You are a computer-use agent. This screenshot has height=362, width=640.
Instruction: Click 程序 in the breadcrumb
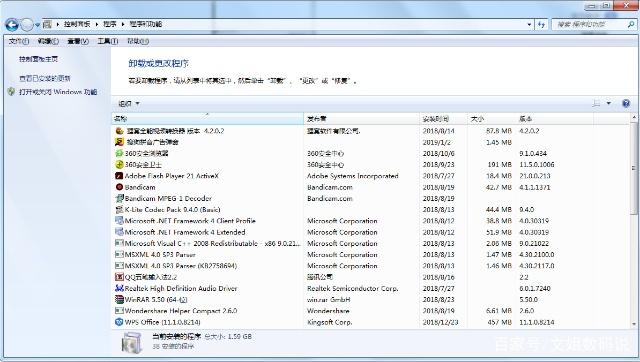110,24
